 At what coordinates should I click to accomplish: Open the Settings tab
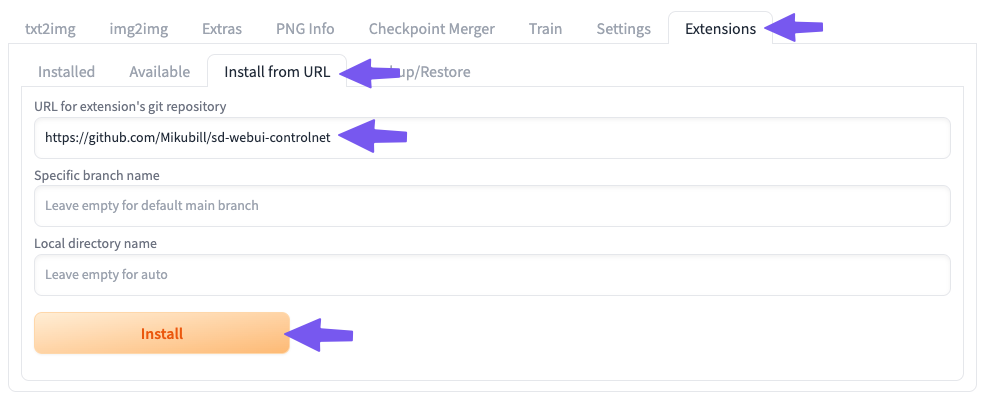click(623, 29)
